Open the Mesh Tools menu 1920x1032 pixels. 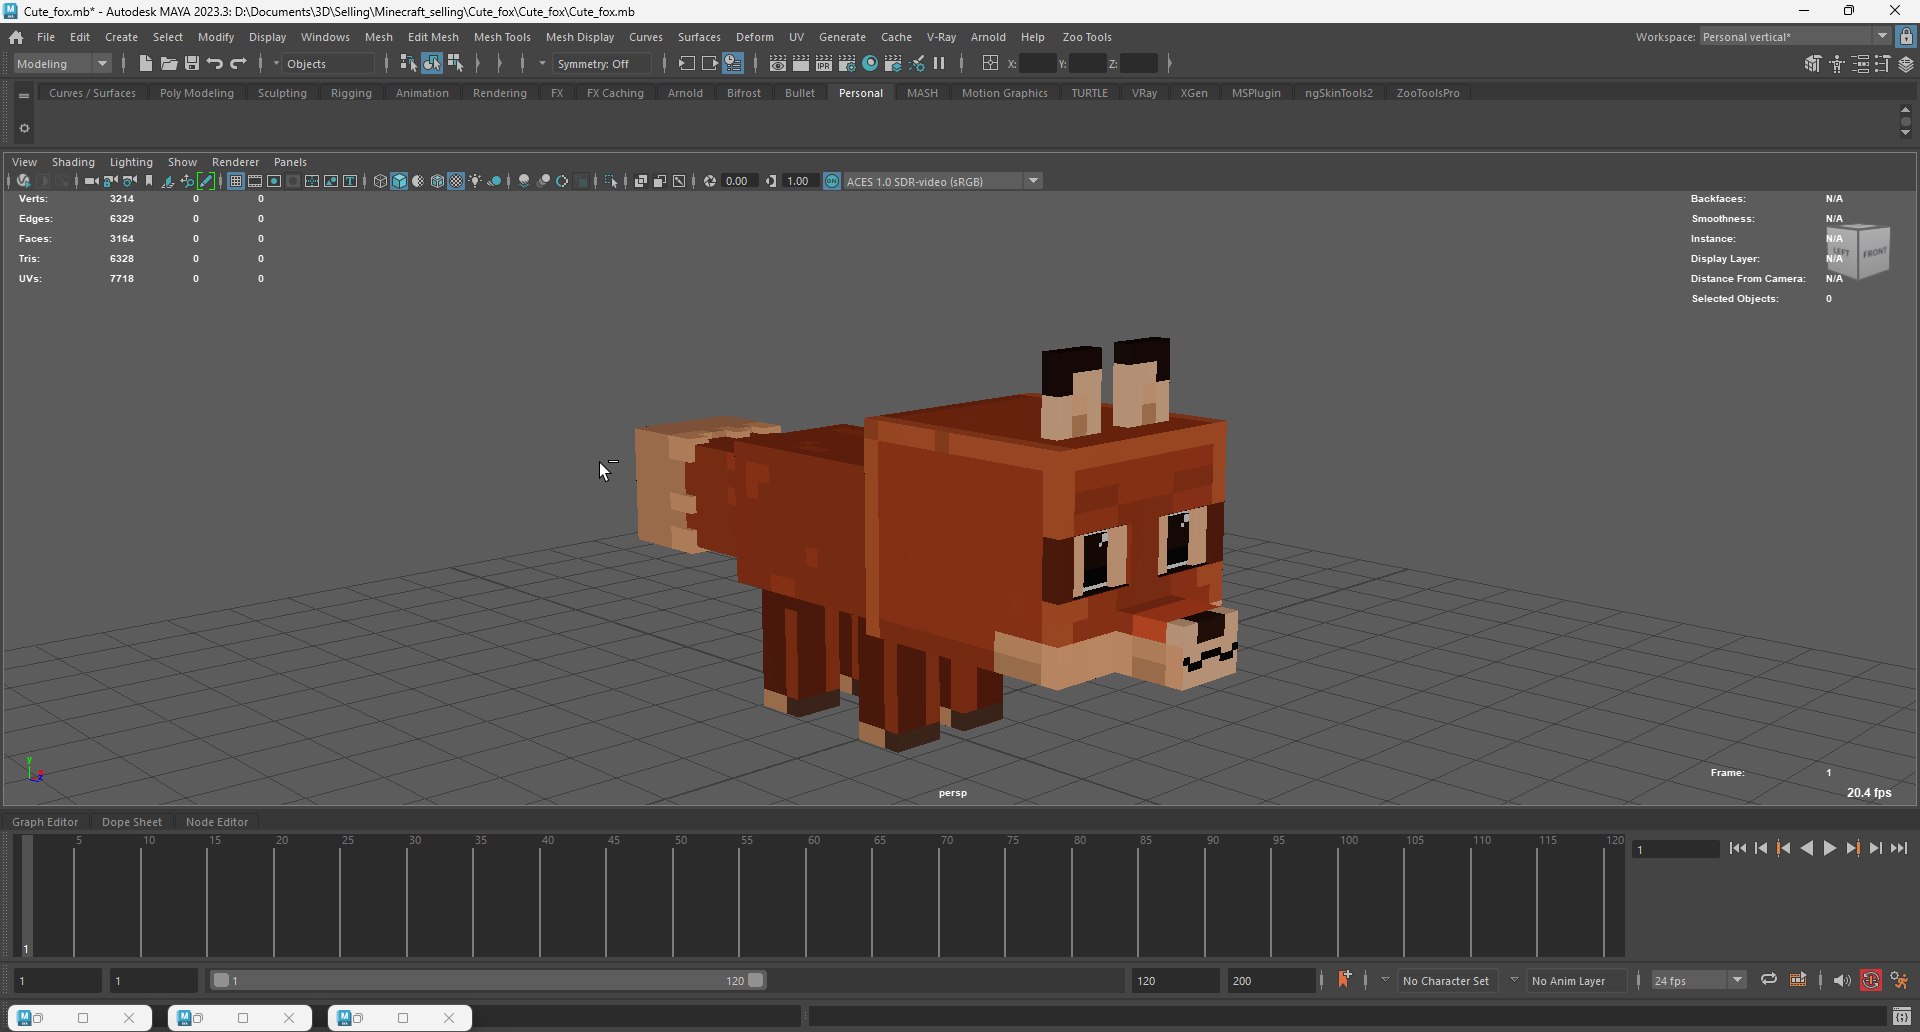(x=502, y=37)
